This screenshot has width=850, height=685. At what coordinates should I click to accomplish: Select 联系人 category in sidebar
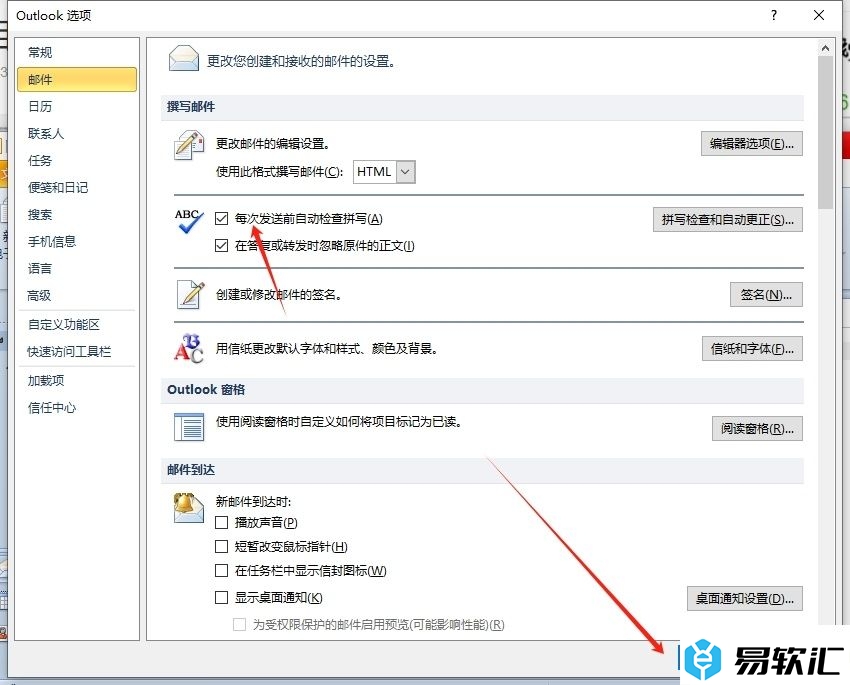76,133
